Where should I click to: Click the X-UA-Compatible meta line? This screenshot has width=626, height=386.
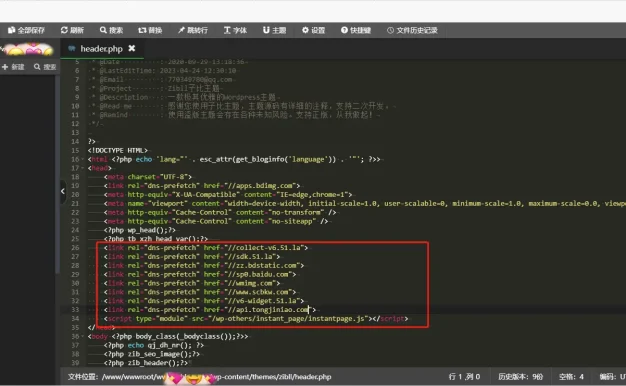228,195
